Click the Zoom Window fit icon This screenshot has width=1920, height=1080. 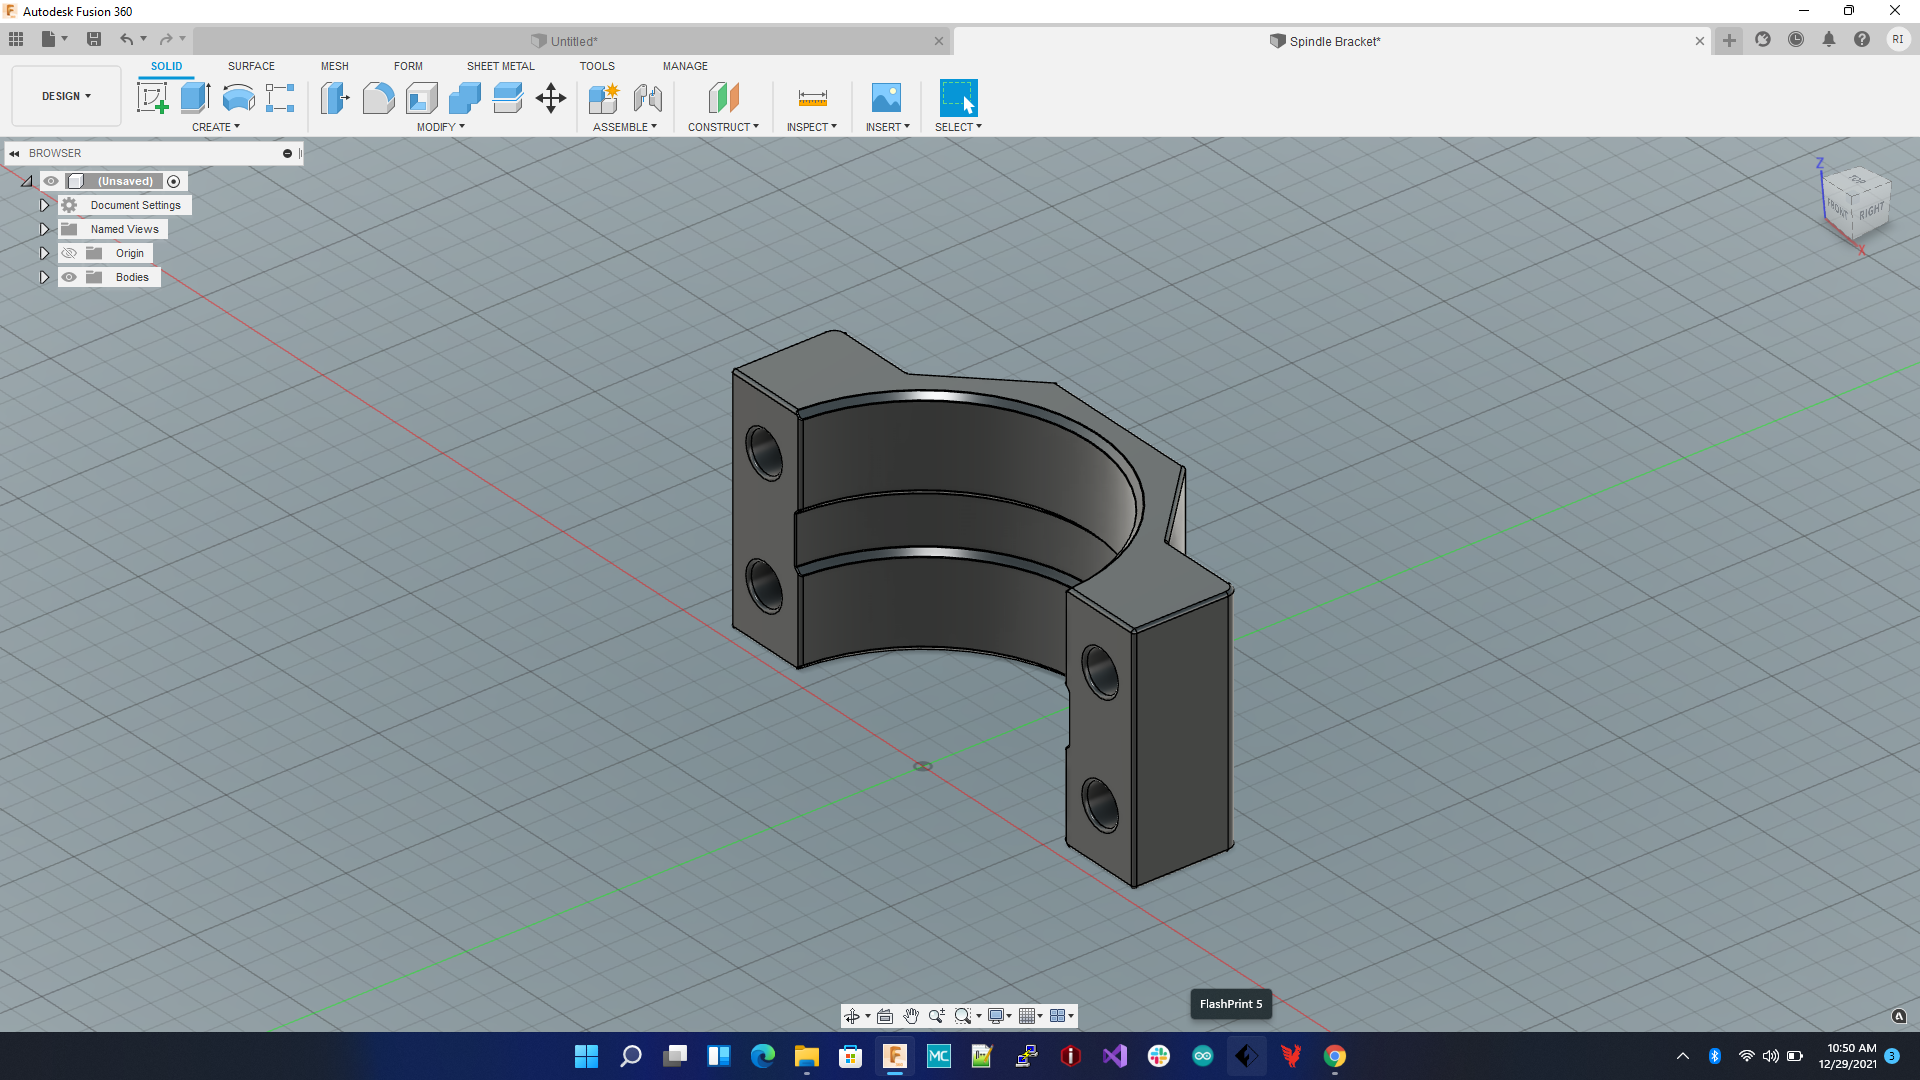pos(963,1016)
